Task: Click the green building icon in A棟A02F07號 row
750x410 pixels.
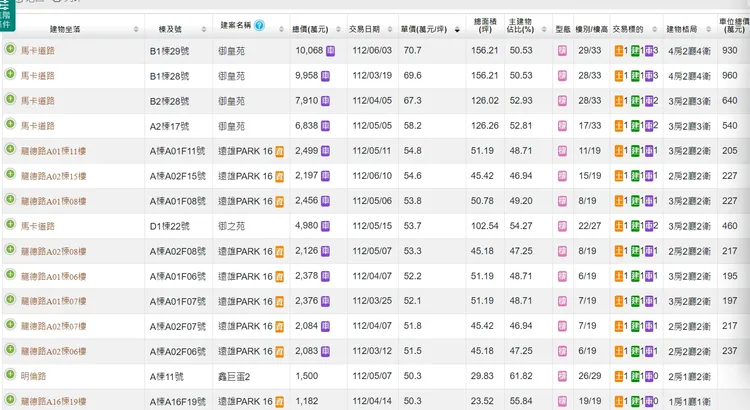Action: pos(635,326)
